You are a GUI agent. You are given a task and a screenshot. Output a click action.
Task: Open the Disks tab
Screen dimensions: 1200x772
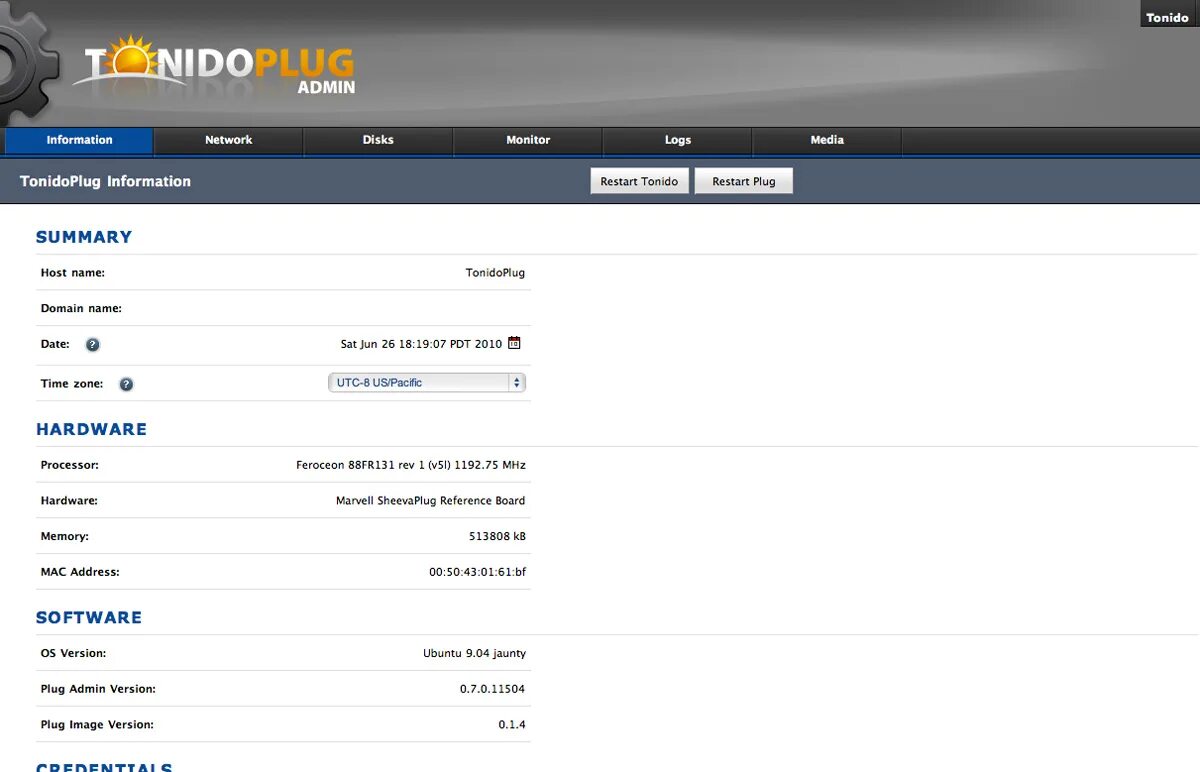378,141
